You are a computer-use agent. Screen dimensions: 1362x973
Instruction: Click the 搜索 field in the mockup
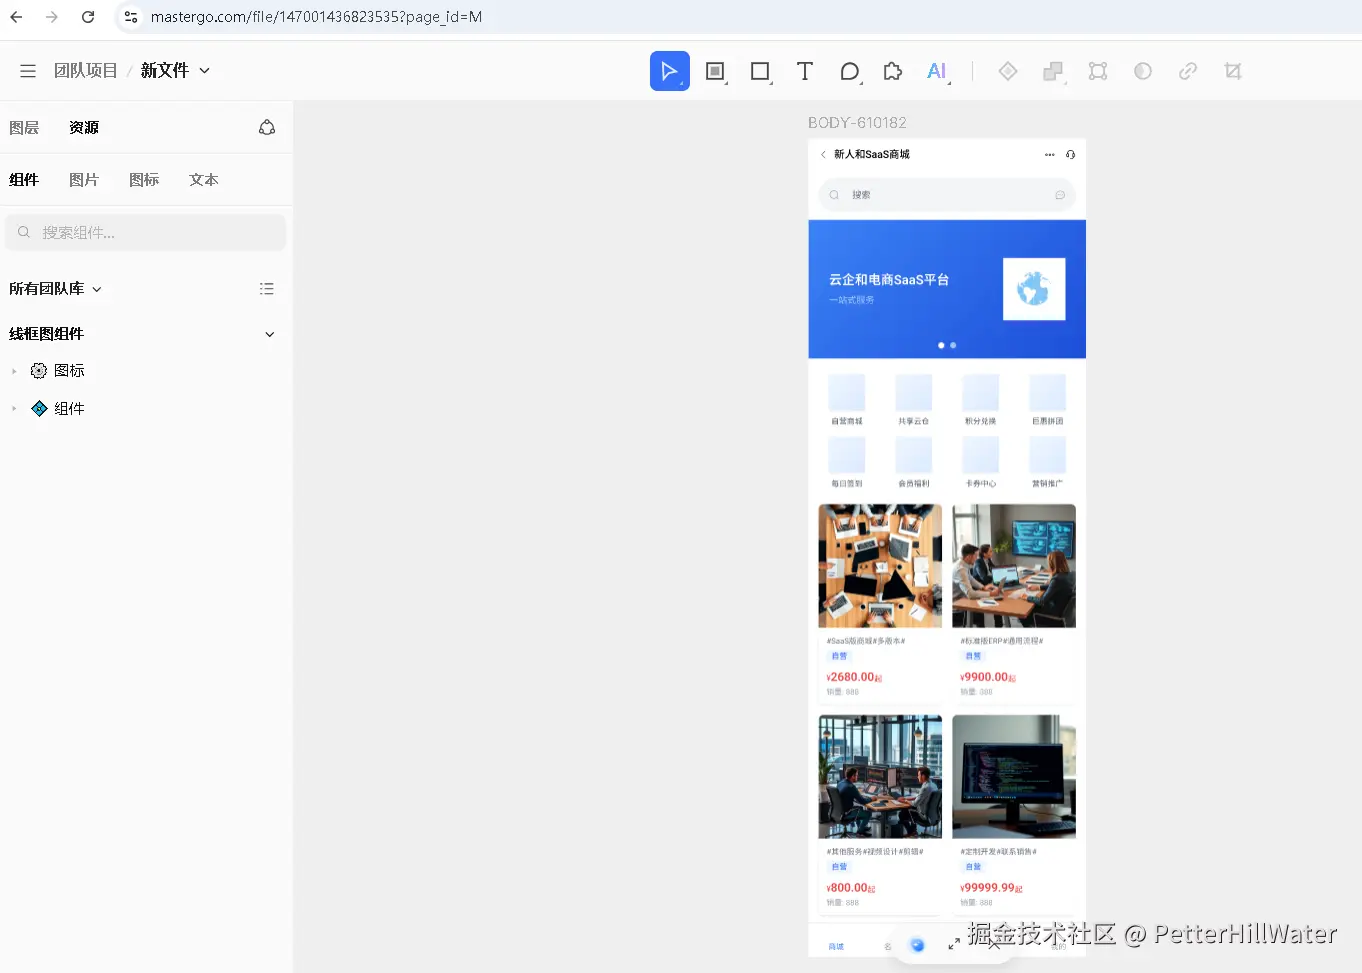(x=947, y=195)
